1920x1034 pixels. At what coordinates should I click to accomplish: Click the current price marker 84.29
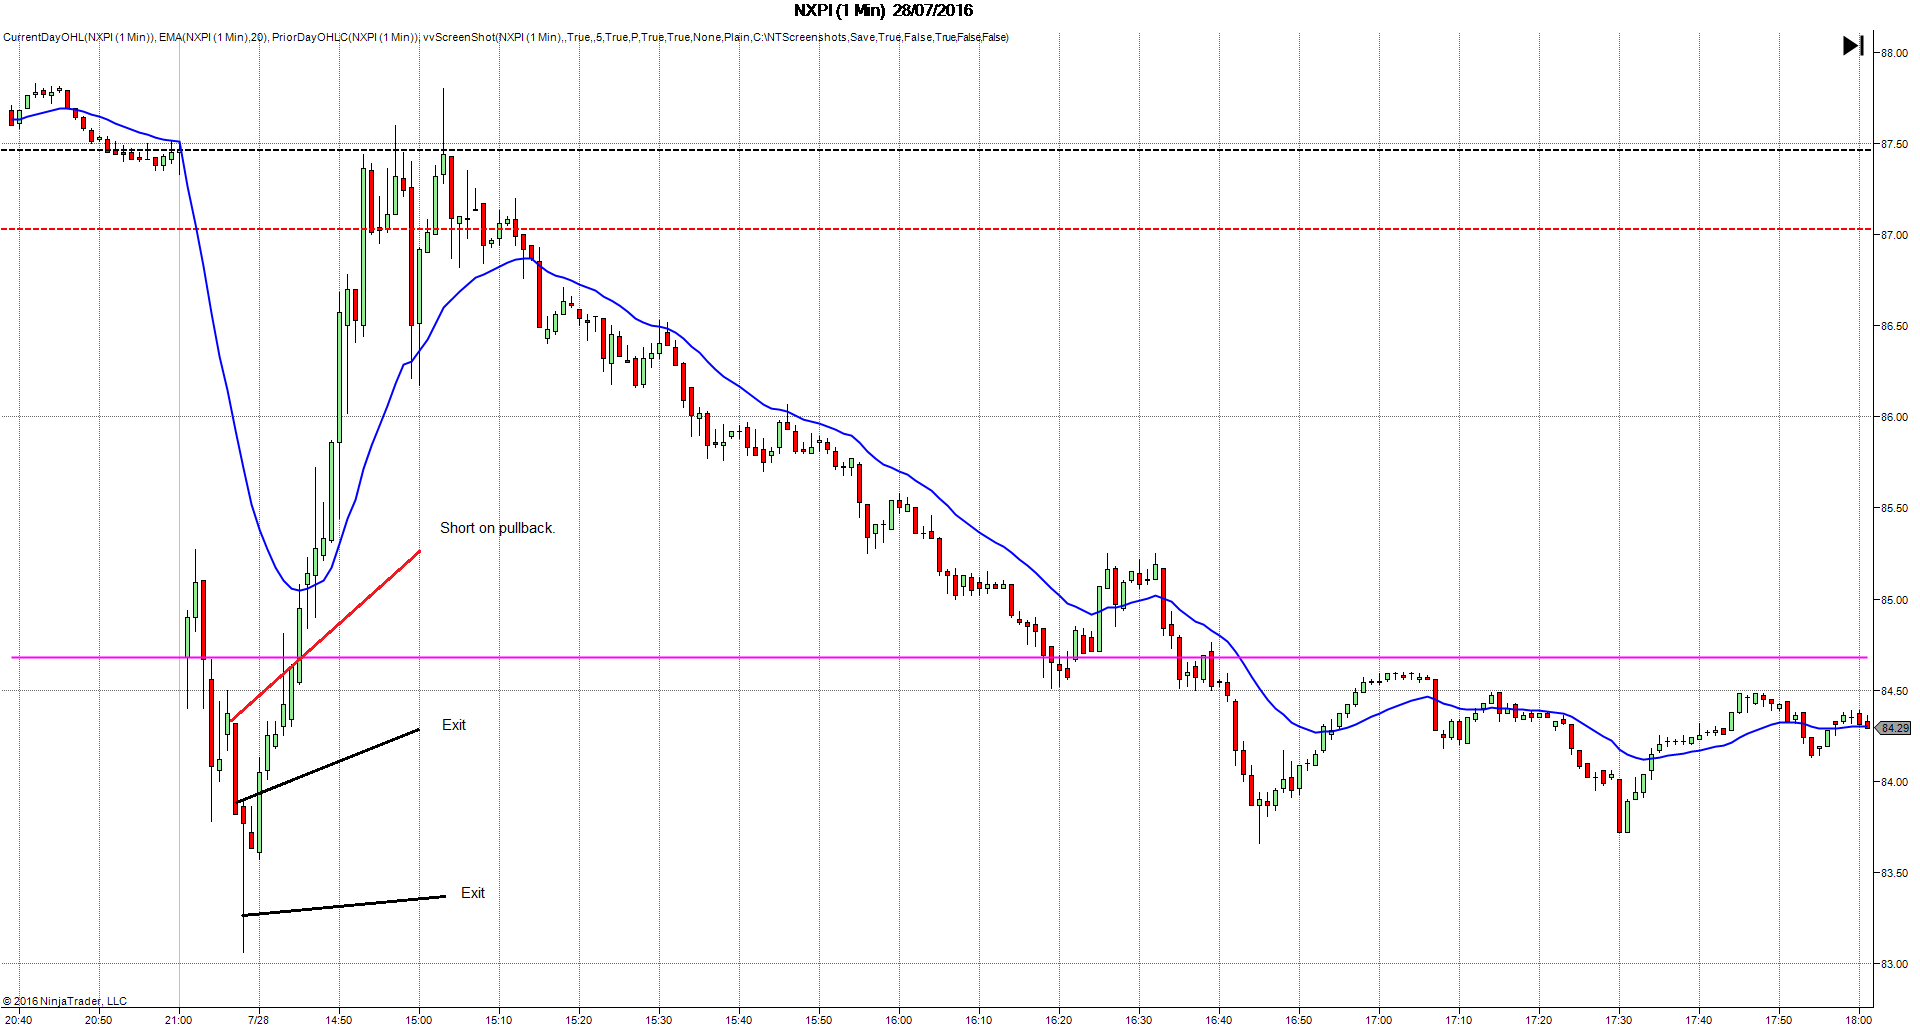click(1894, 728)
